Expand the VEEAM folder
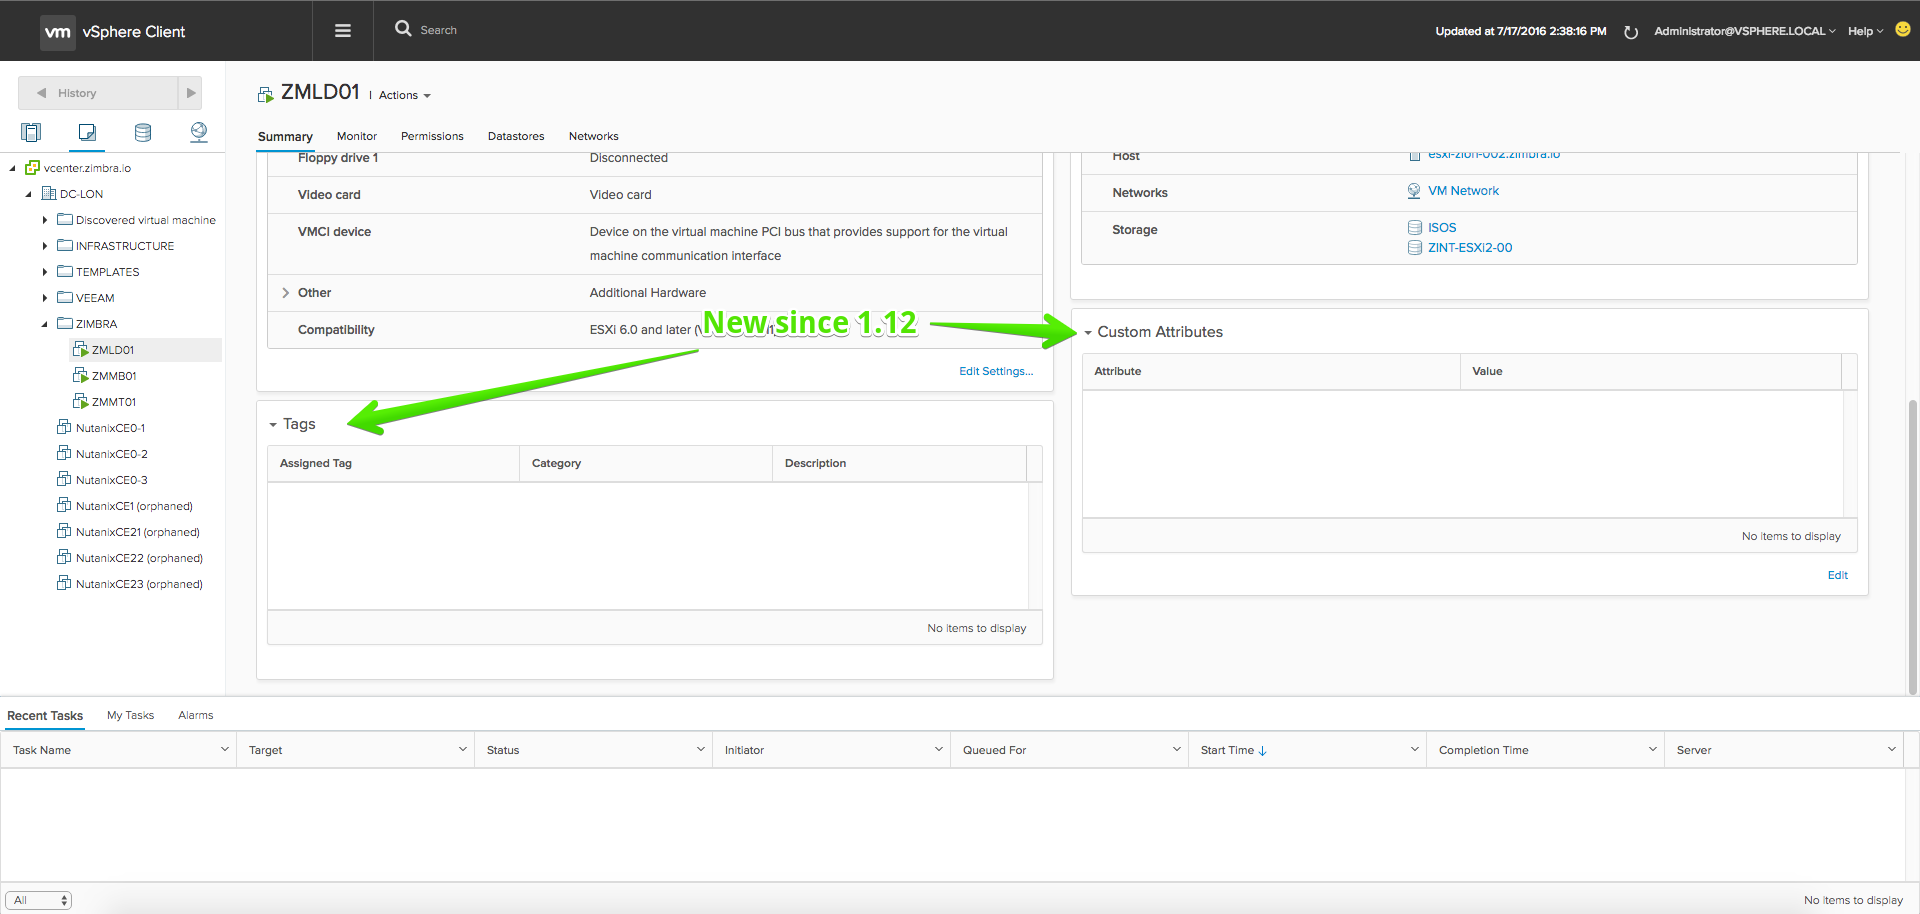 tap(44, 298)
